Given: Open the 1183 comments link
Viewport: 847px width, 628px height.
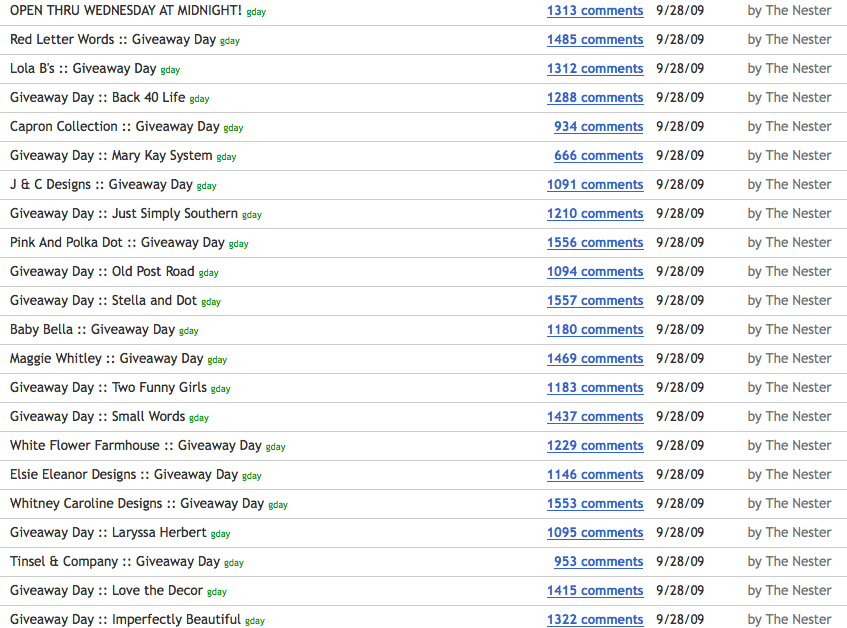Looking at the screenshot, I should (595, 387).
